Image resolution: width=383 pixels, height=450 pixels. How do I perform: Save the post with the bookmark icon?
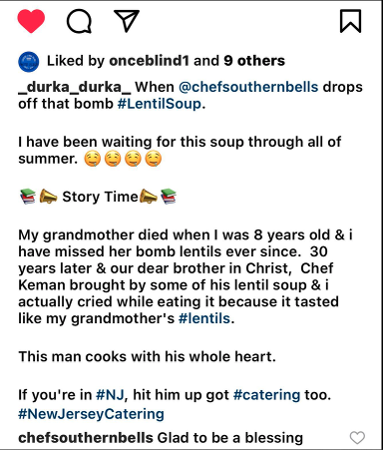[x=350, y=21]
